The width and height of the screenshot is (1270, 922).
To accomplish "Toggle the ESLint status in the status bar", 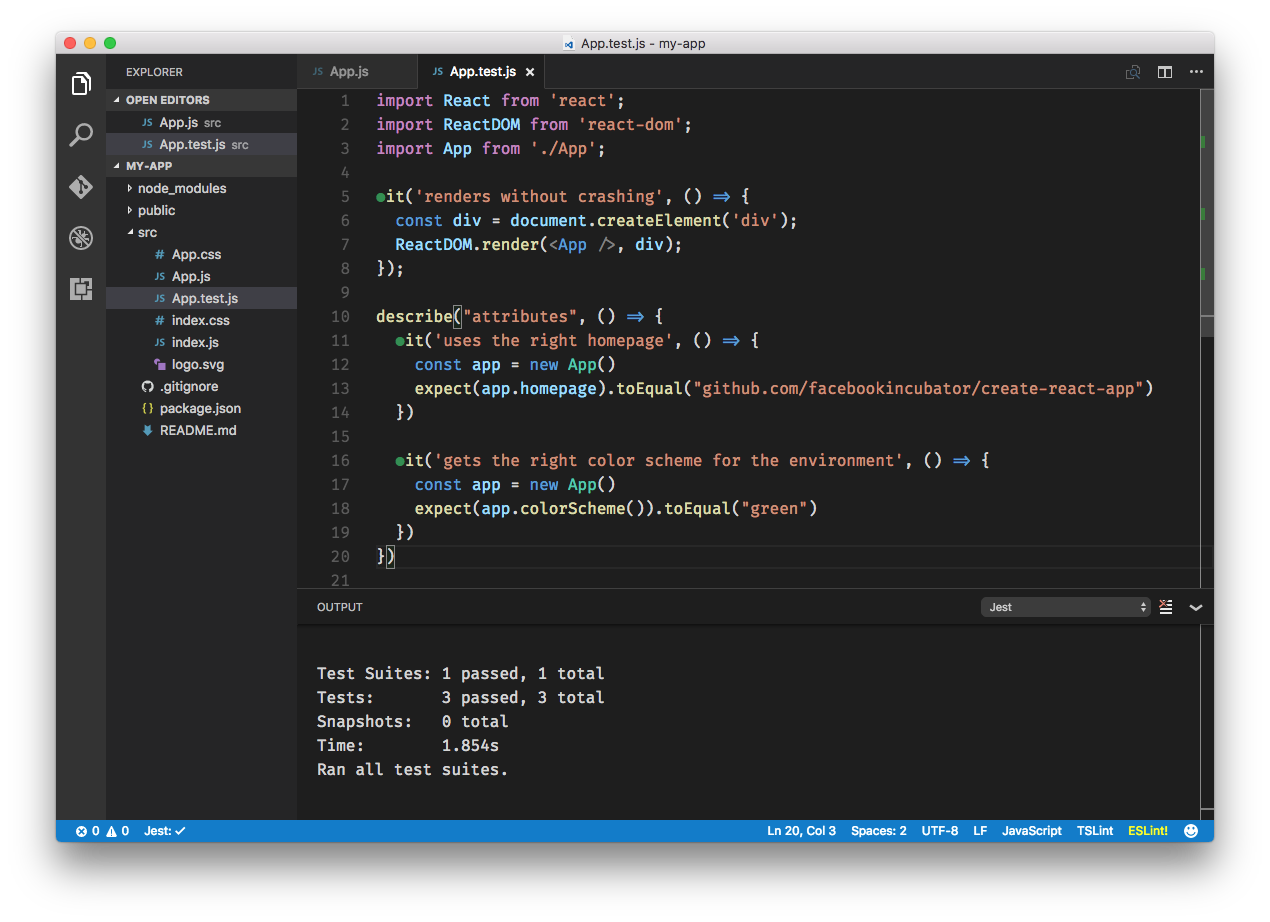I will pyautogui.click(x=1147, y=830).
